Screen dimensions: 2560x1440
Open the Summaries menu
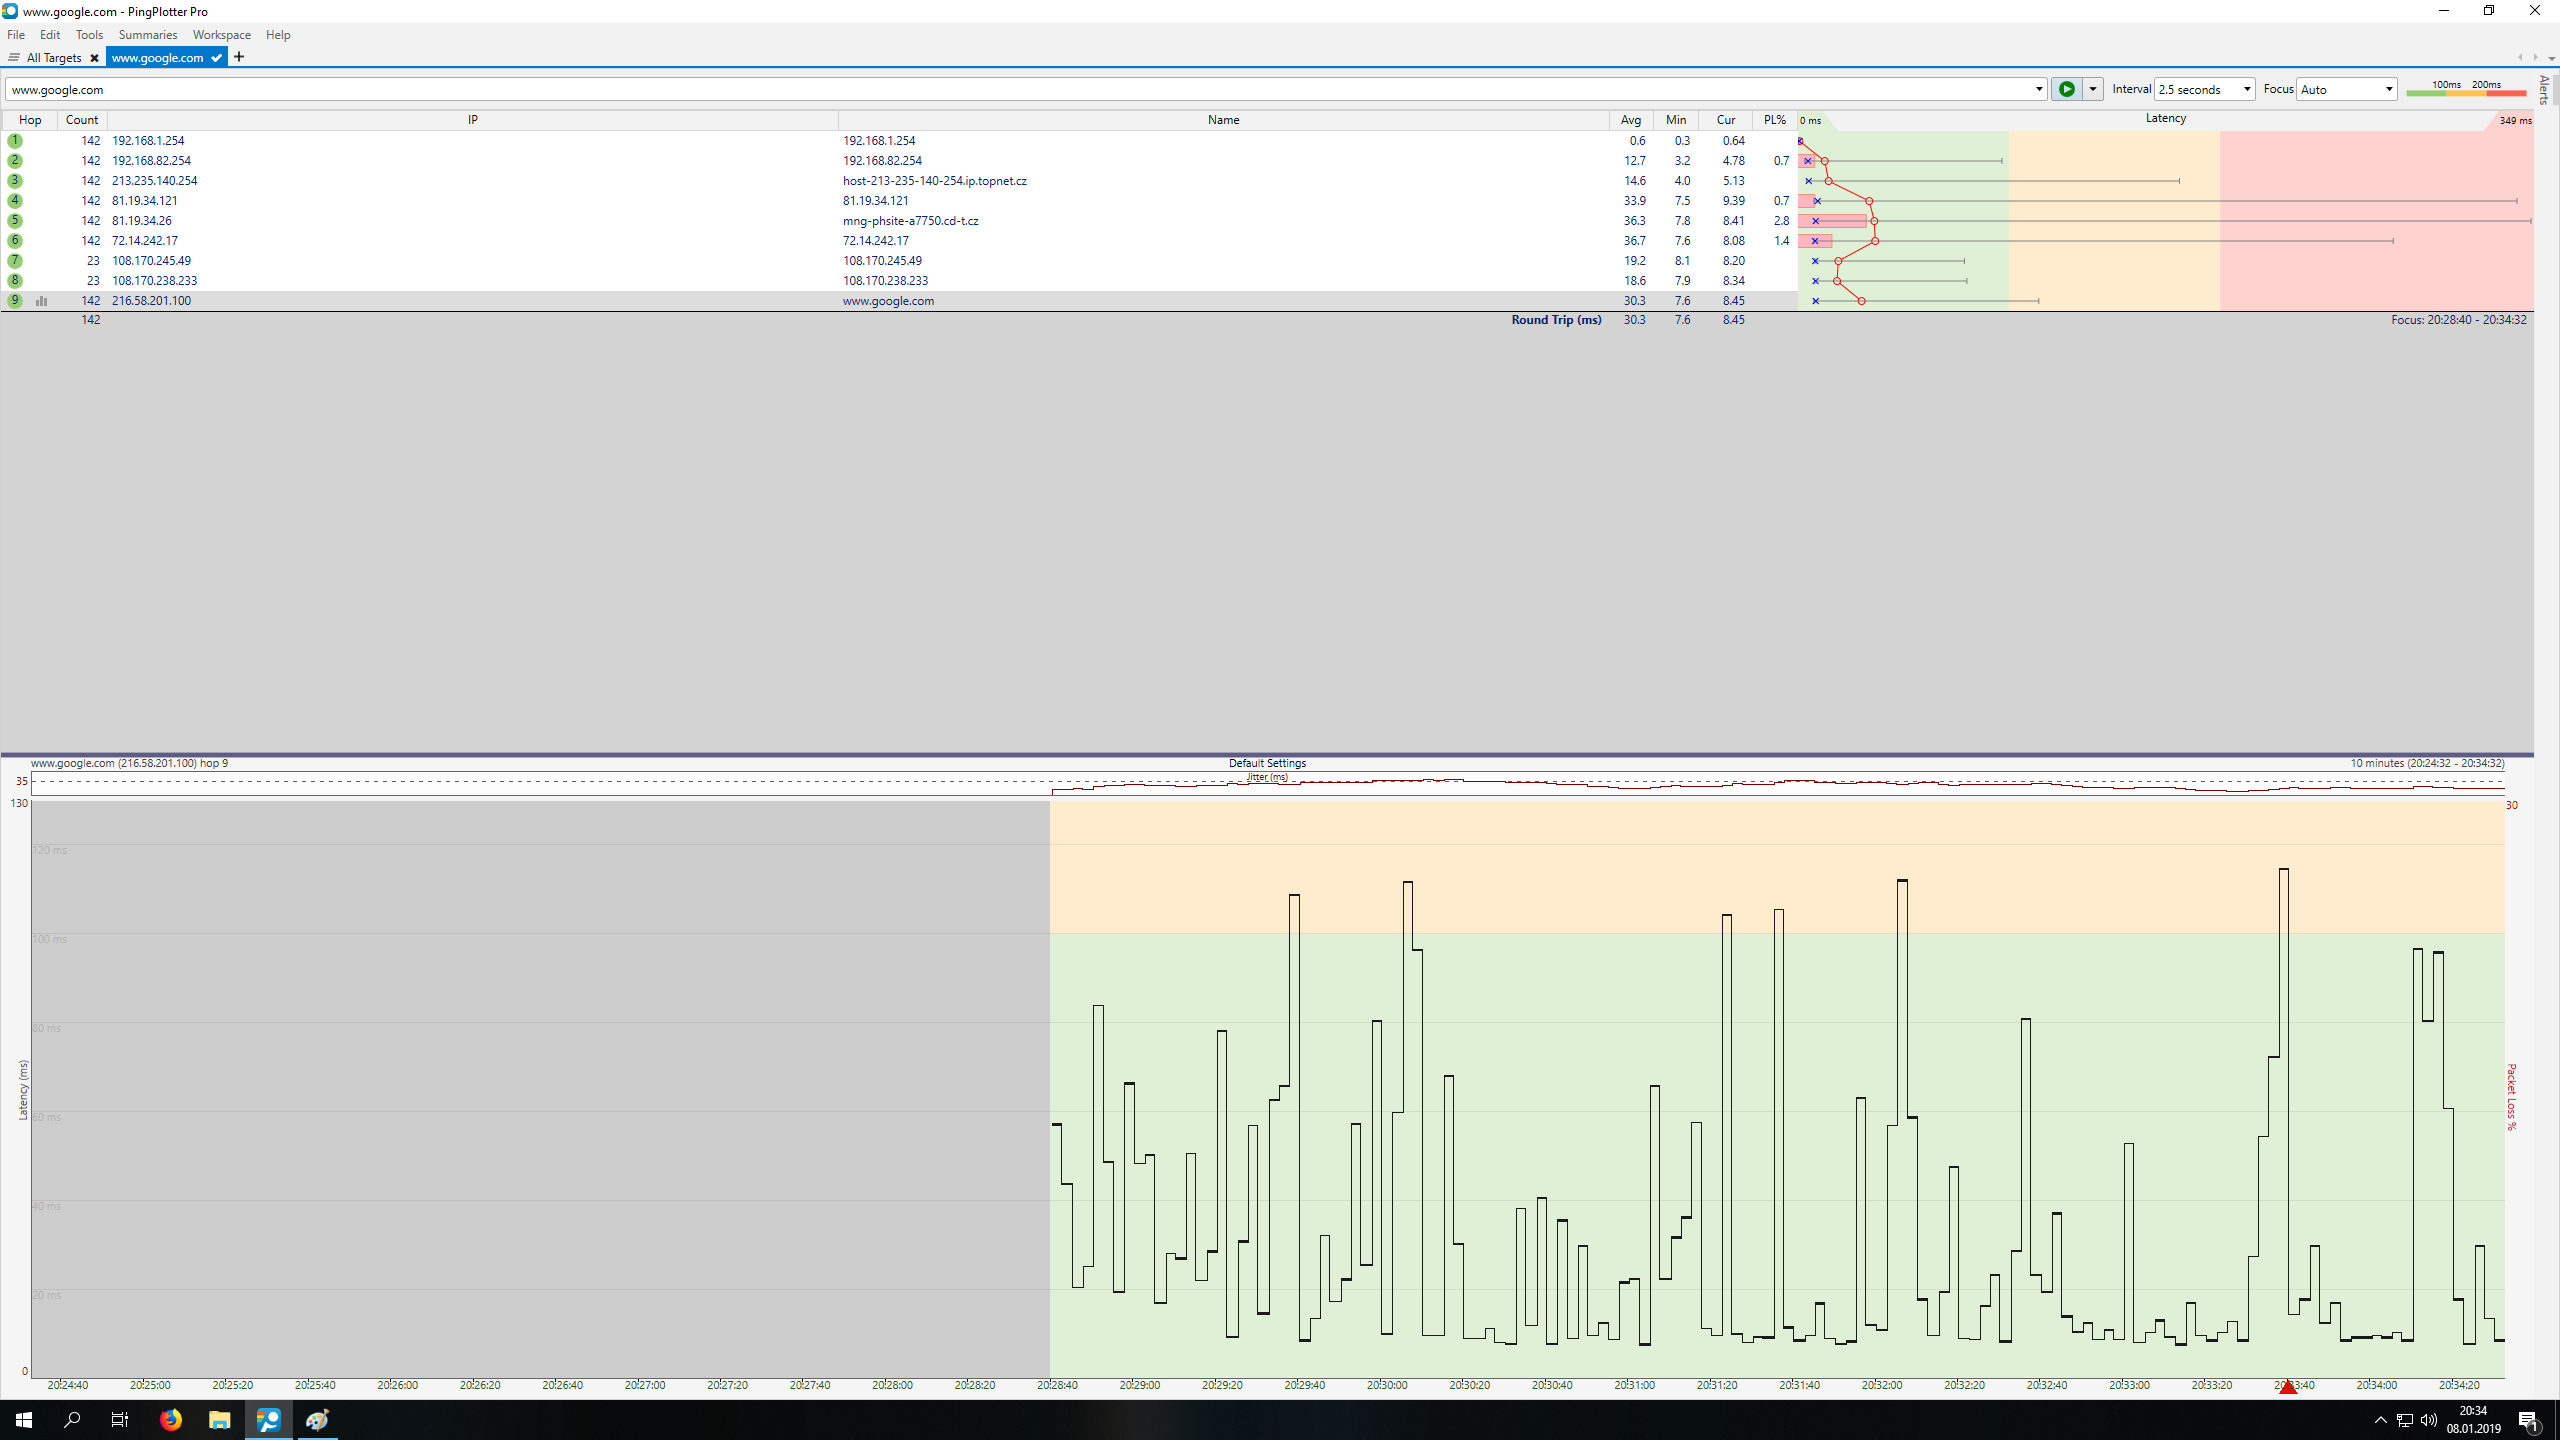(147, 35)
